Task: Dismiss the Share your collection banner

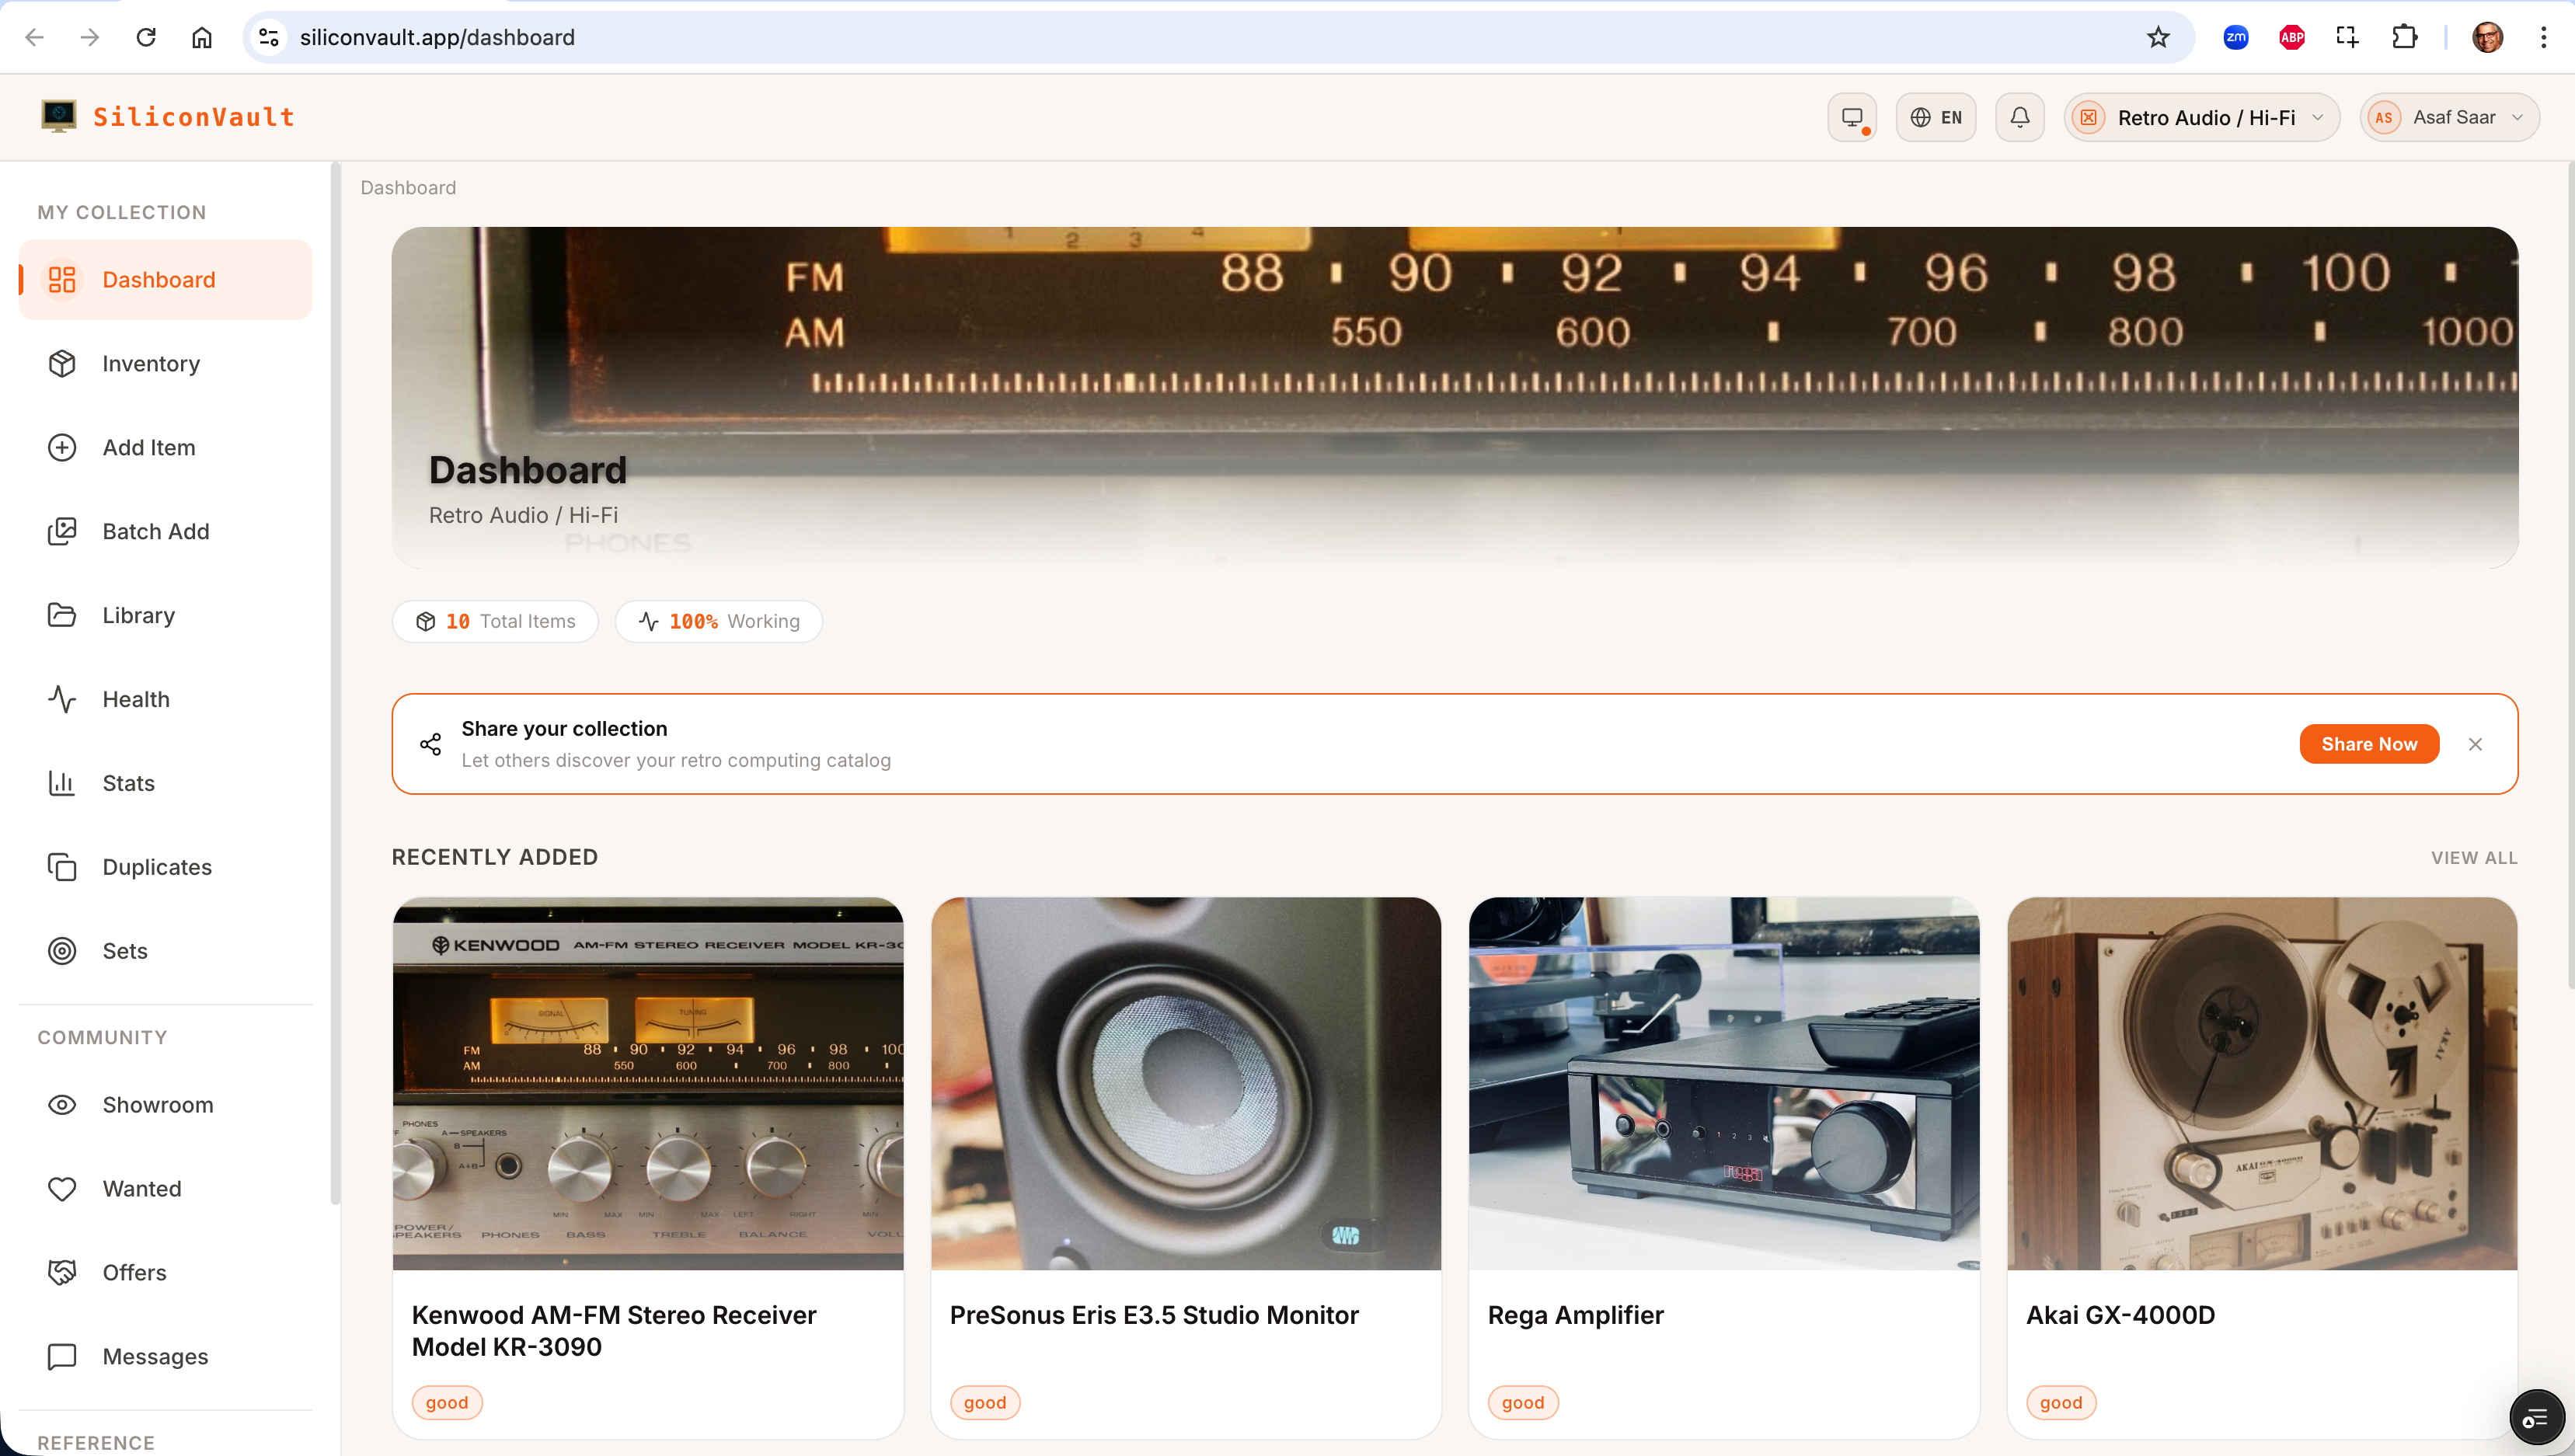Action: pos(2475,744)
